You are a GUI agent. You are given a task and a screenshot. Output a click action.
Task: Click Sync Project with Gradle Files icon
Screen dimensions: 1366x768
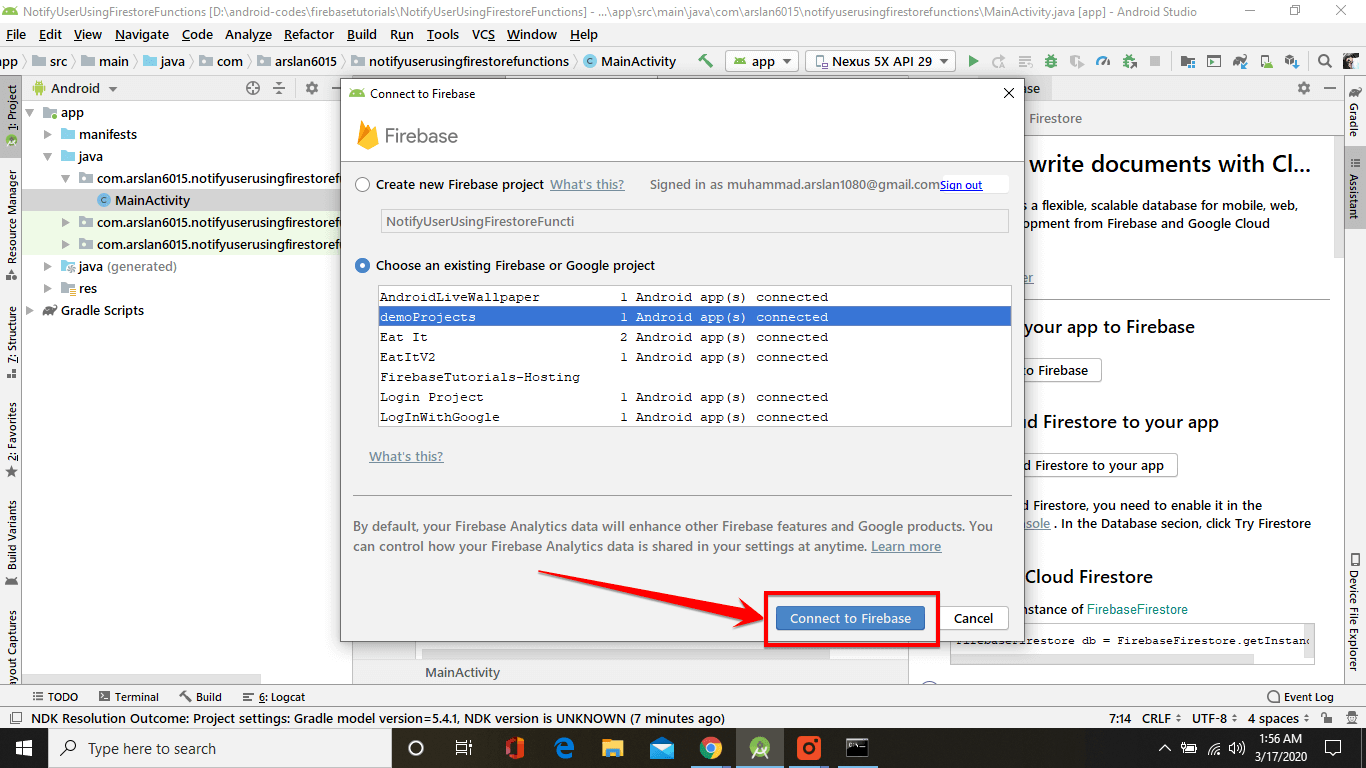pyautogui.click(x=1239, y=61)
